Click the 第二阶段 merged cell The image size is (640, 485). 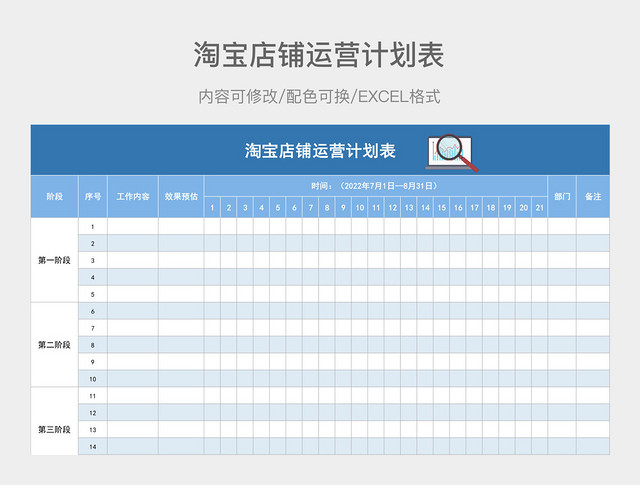click(54, 345)
